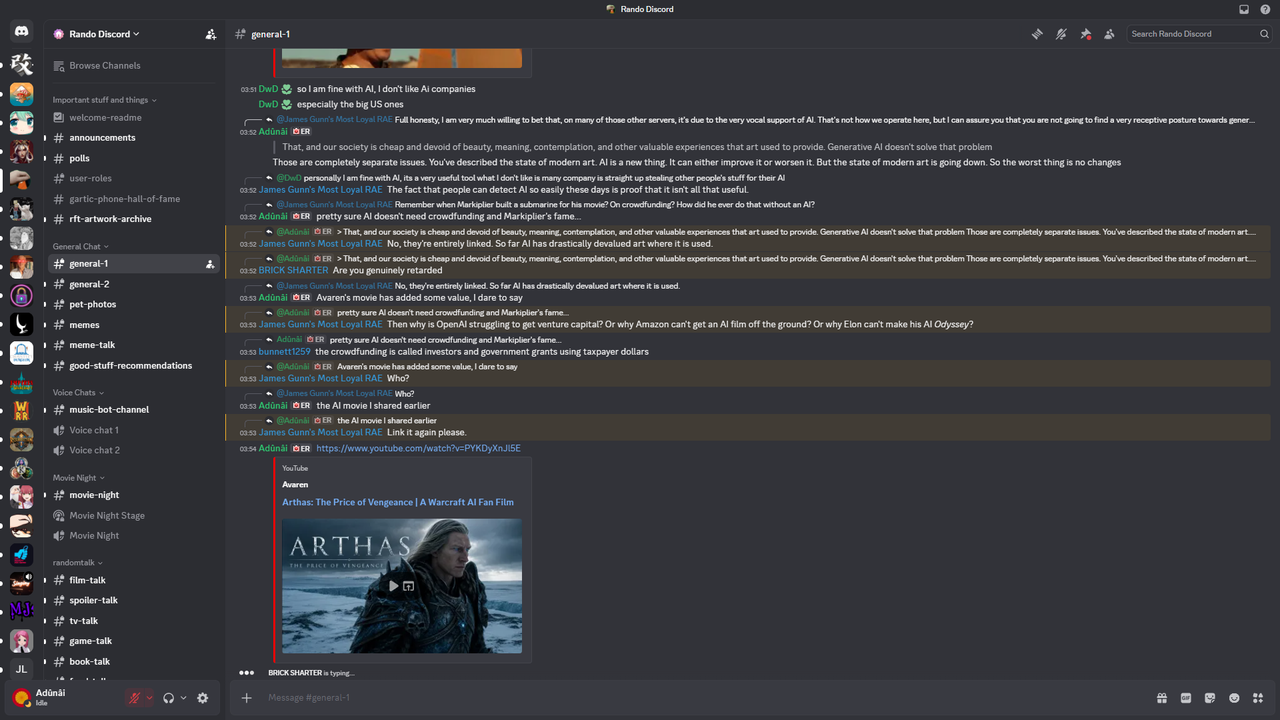
Task: Collapse General Chat category
Action: (x=80, y=246)
